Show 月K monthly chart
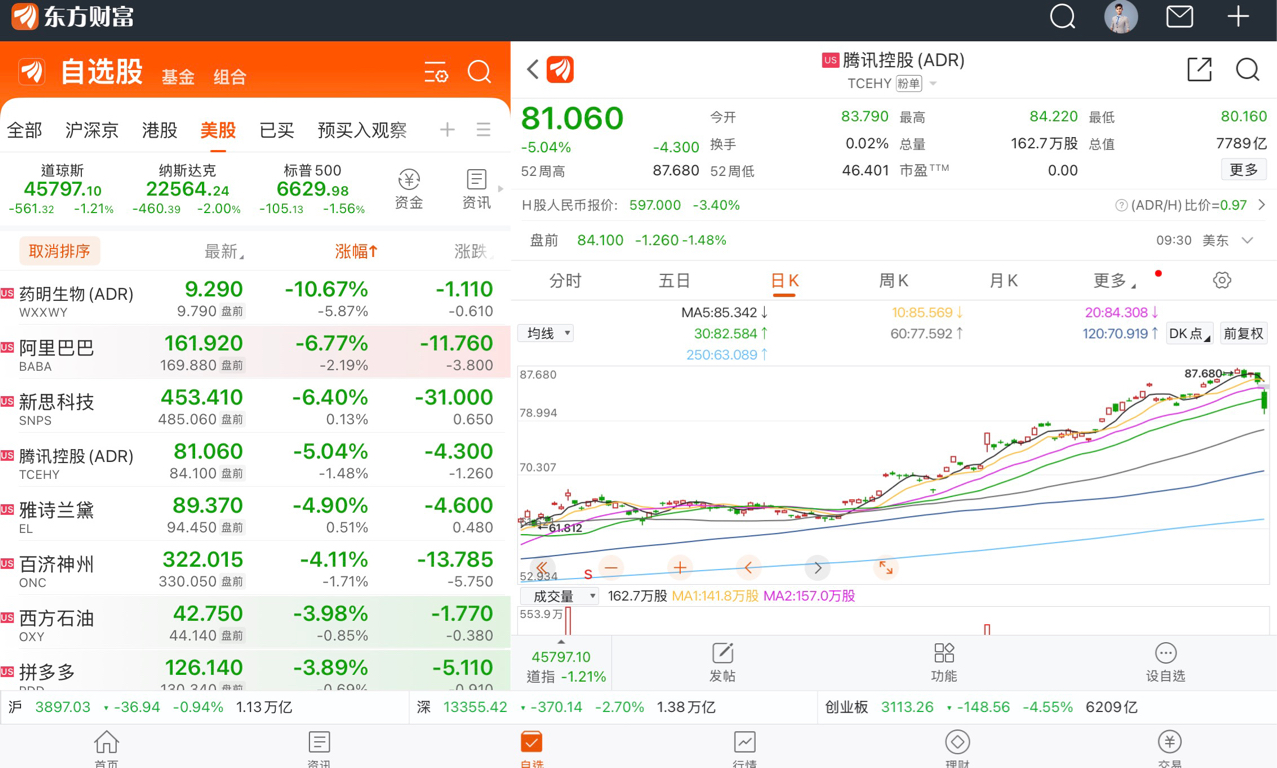Image resolution: width=1277 pixels, height=768 pixels. click(x=1003, y=281)
